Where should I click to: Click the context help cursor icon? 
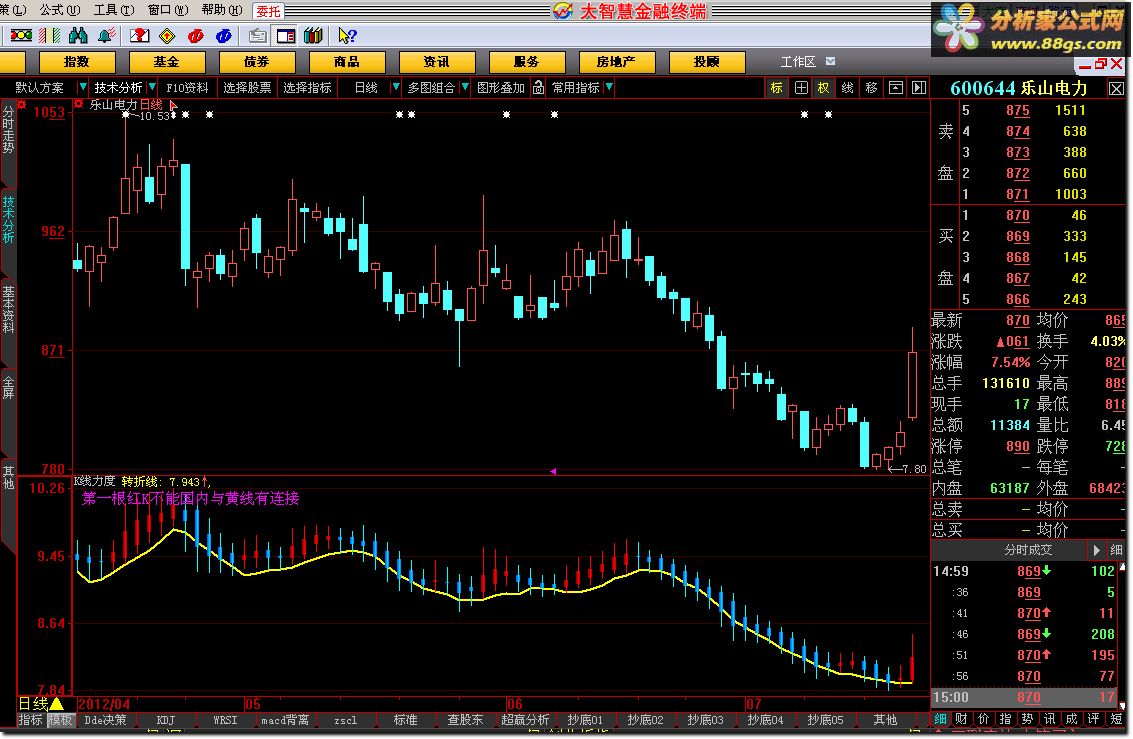[347, 35]
